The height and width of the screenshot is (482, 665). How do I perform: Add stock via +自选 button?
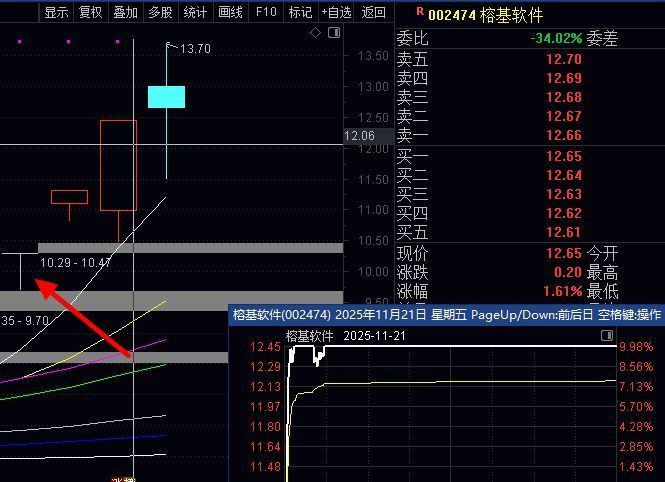pos(336,12)
